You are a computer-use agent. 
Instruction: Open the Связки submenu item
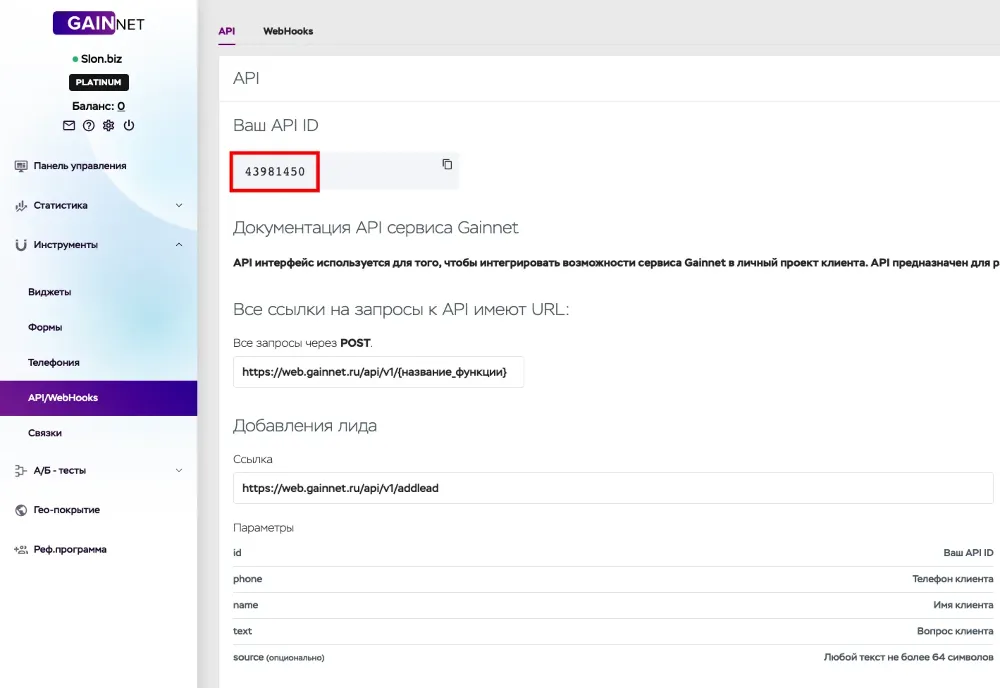tap(45, 433)
